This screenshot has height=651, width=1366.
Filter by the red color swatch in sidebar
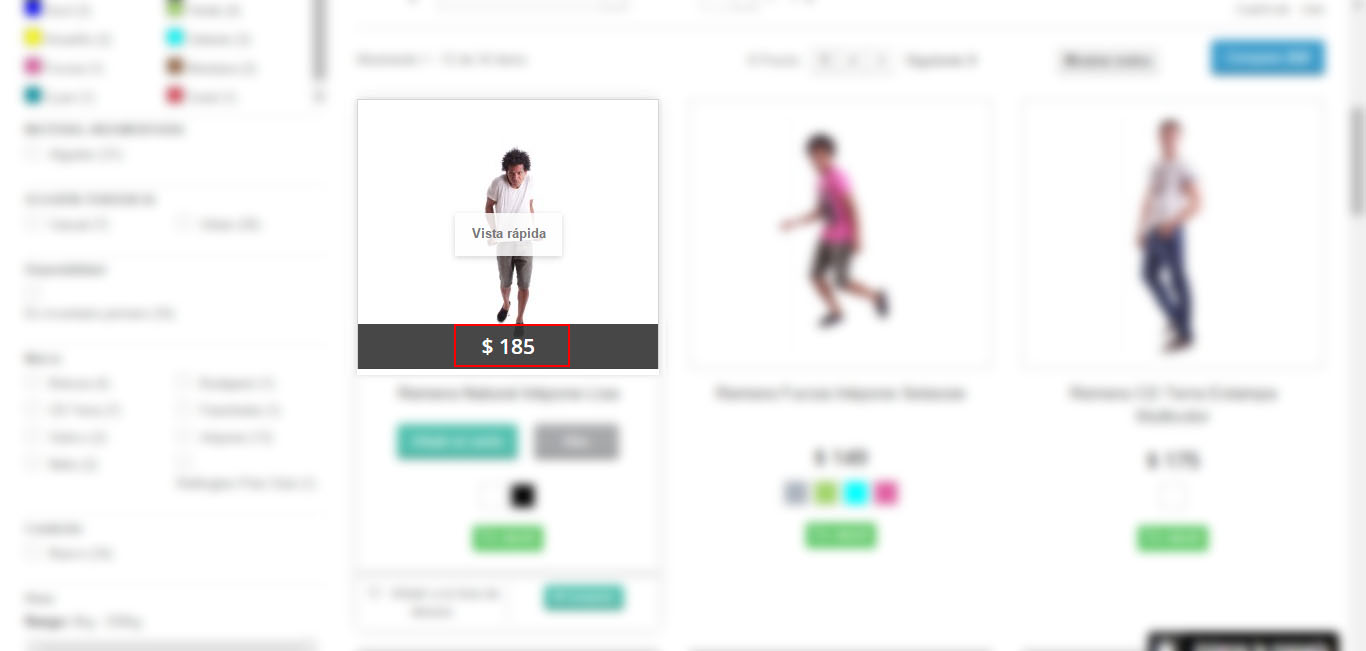coord(175,96)
